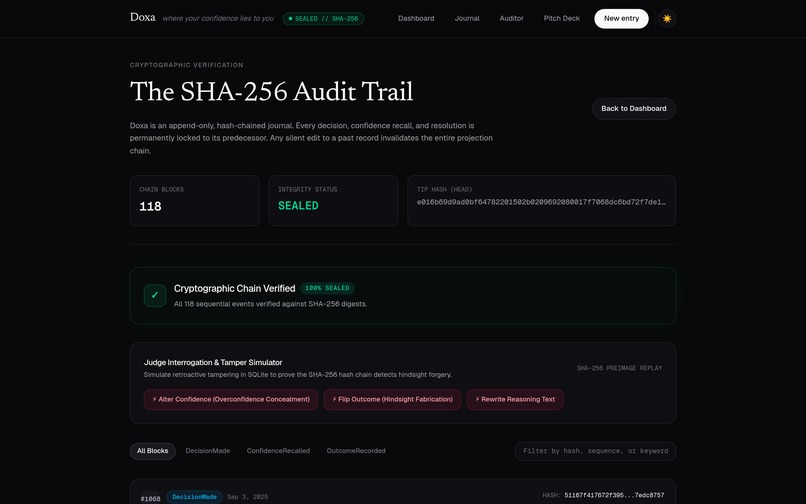Open the Pitch Deck nav item
806x504 pixels.
[561, 19]
